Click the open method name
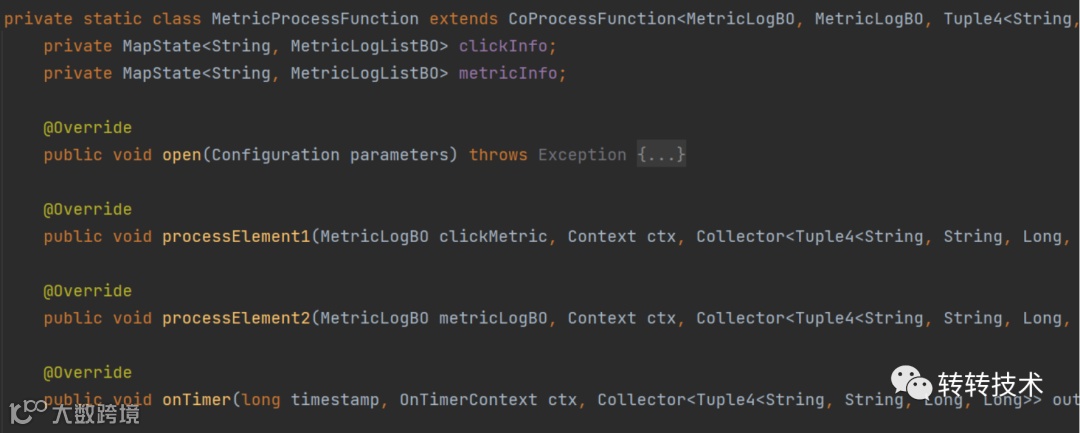Screen dimensions: 1080x433 [x=182, y=155]
